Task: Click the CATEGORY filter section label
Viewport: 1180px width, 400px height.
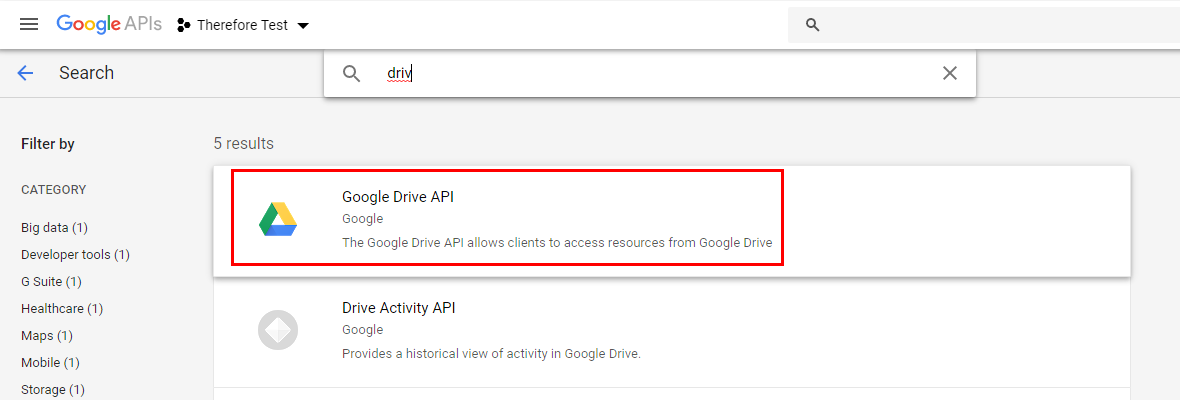Action: 53,189
